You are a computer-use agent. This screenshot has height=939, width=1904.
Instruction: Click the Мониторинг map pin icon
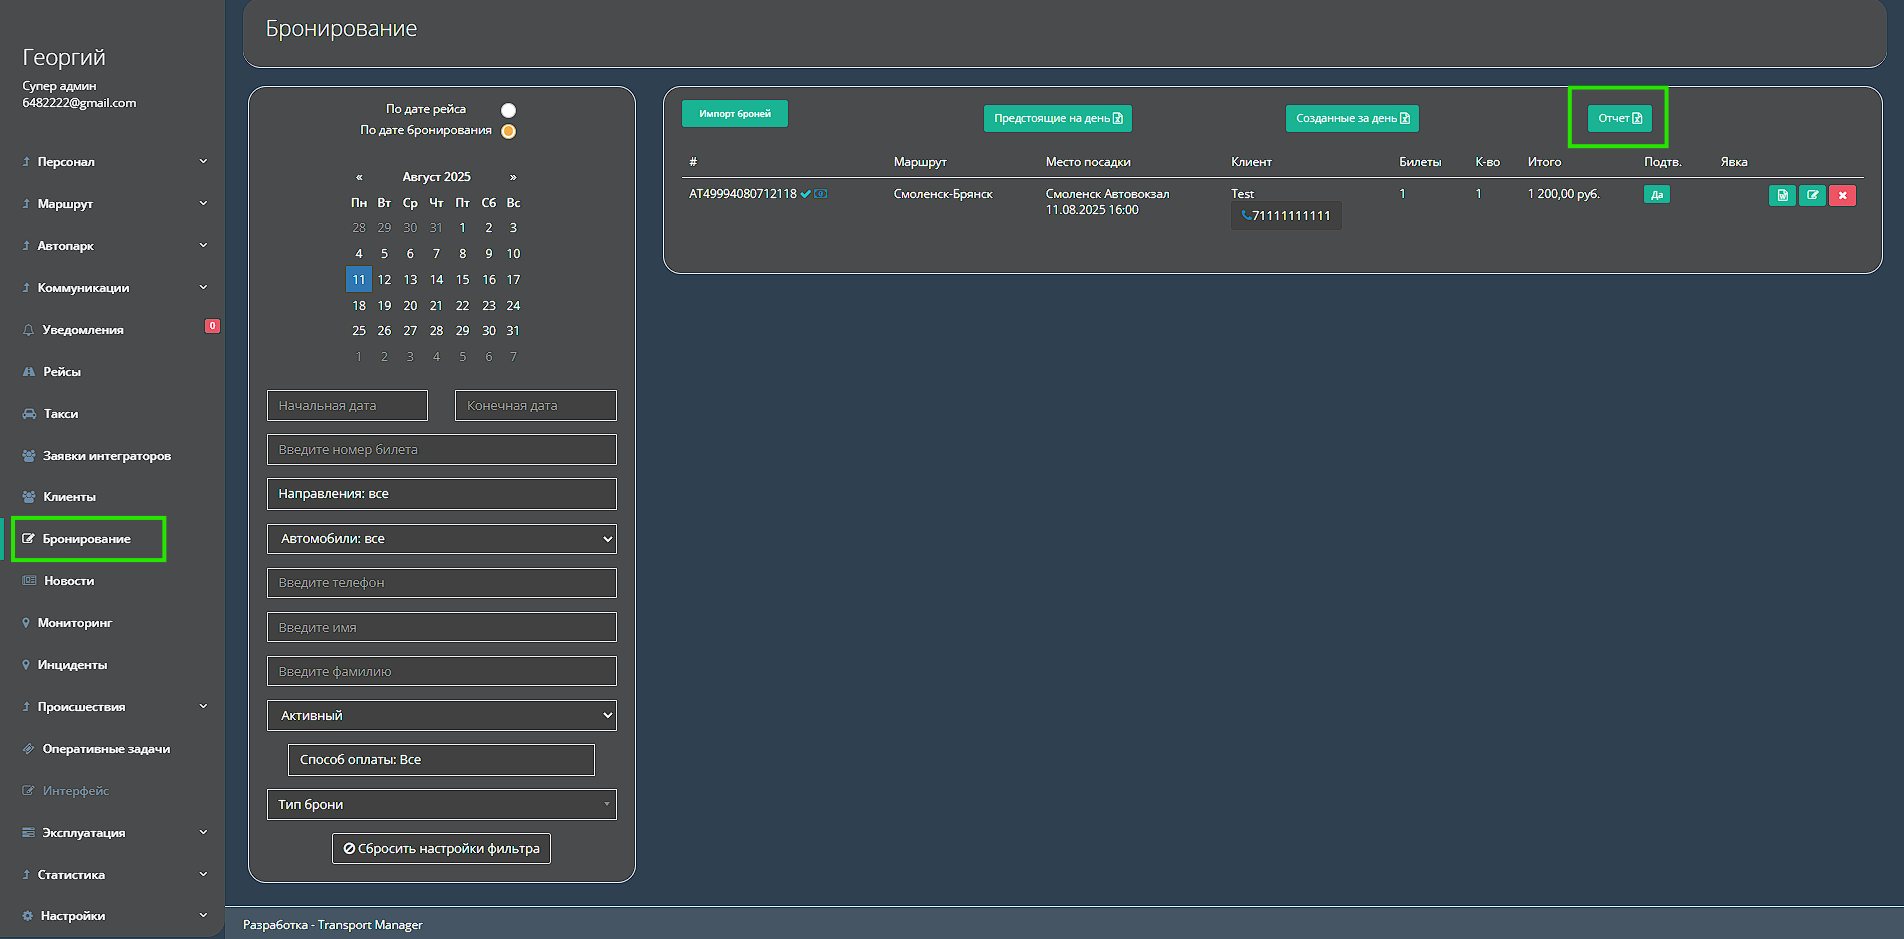(26, 623)
